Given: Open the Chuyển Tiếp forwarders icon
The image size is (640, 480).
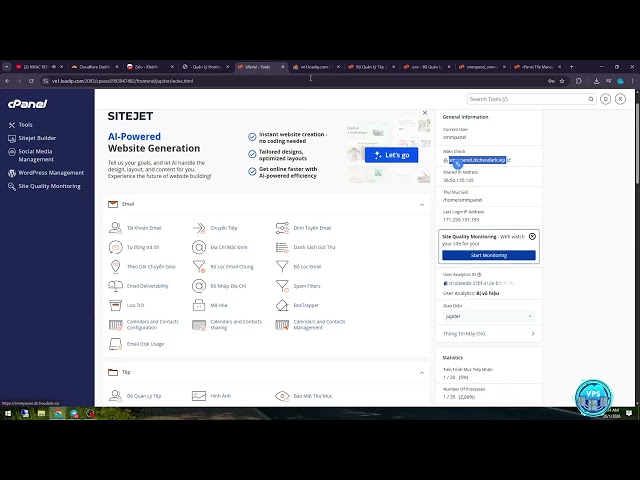Looking at the screenshot, I should [x=199, y=228].
